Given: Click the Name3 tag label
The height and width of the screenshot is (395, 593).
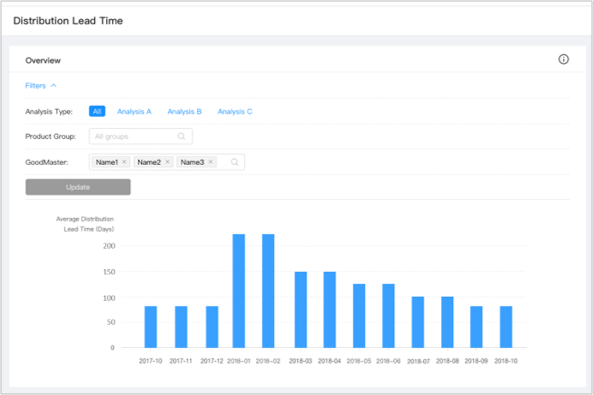Looking at the screenshot, I should click(192, 162).
